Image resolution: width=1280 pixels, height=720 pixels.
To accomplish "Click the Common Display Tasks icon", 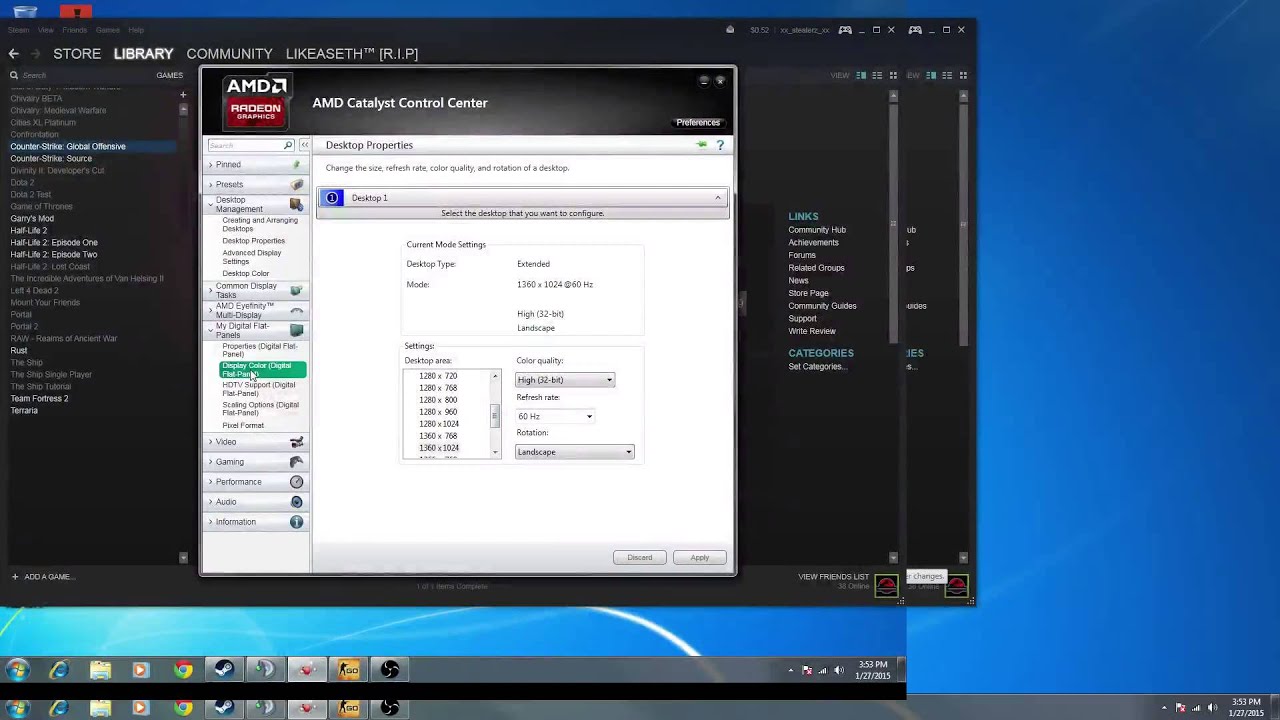I will pos(296,290).
